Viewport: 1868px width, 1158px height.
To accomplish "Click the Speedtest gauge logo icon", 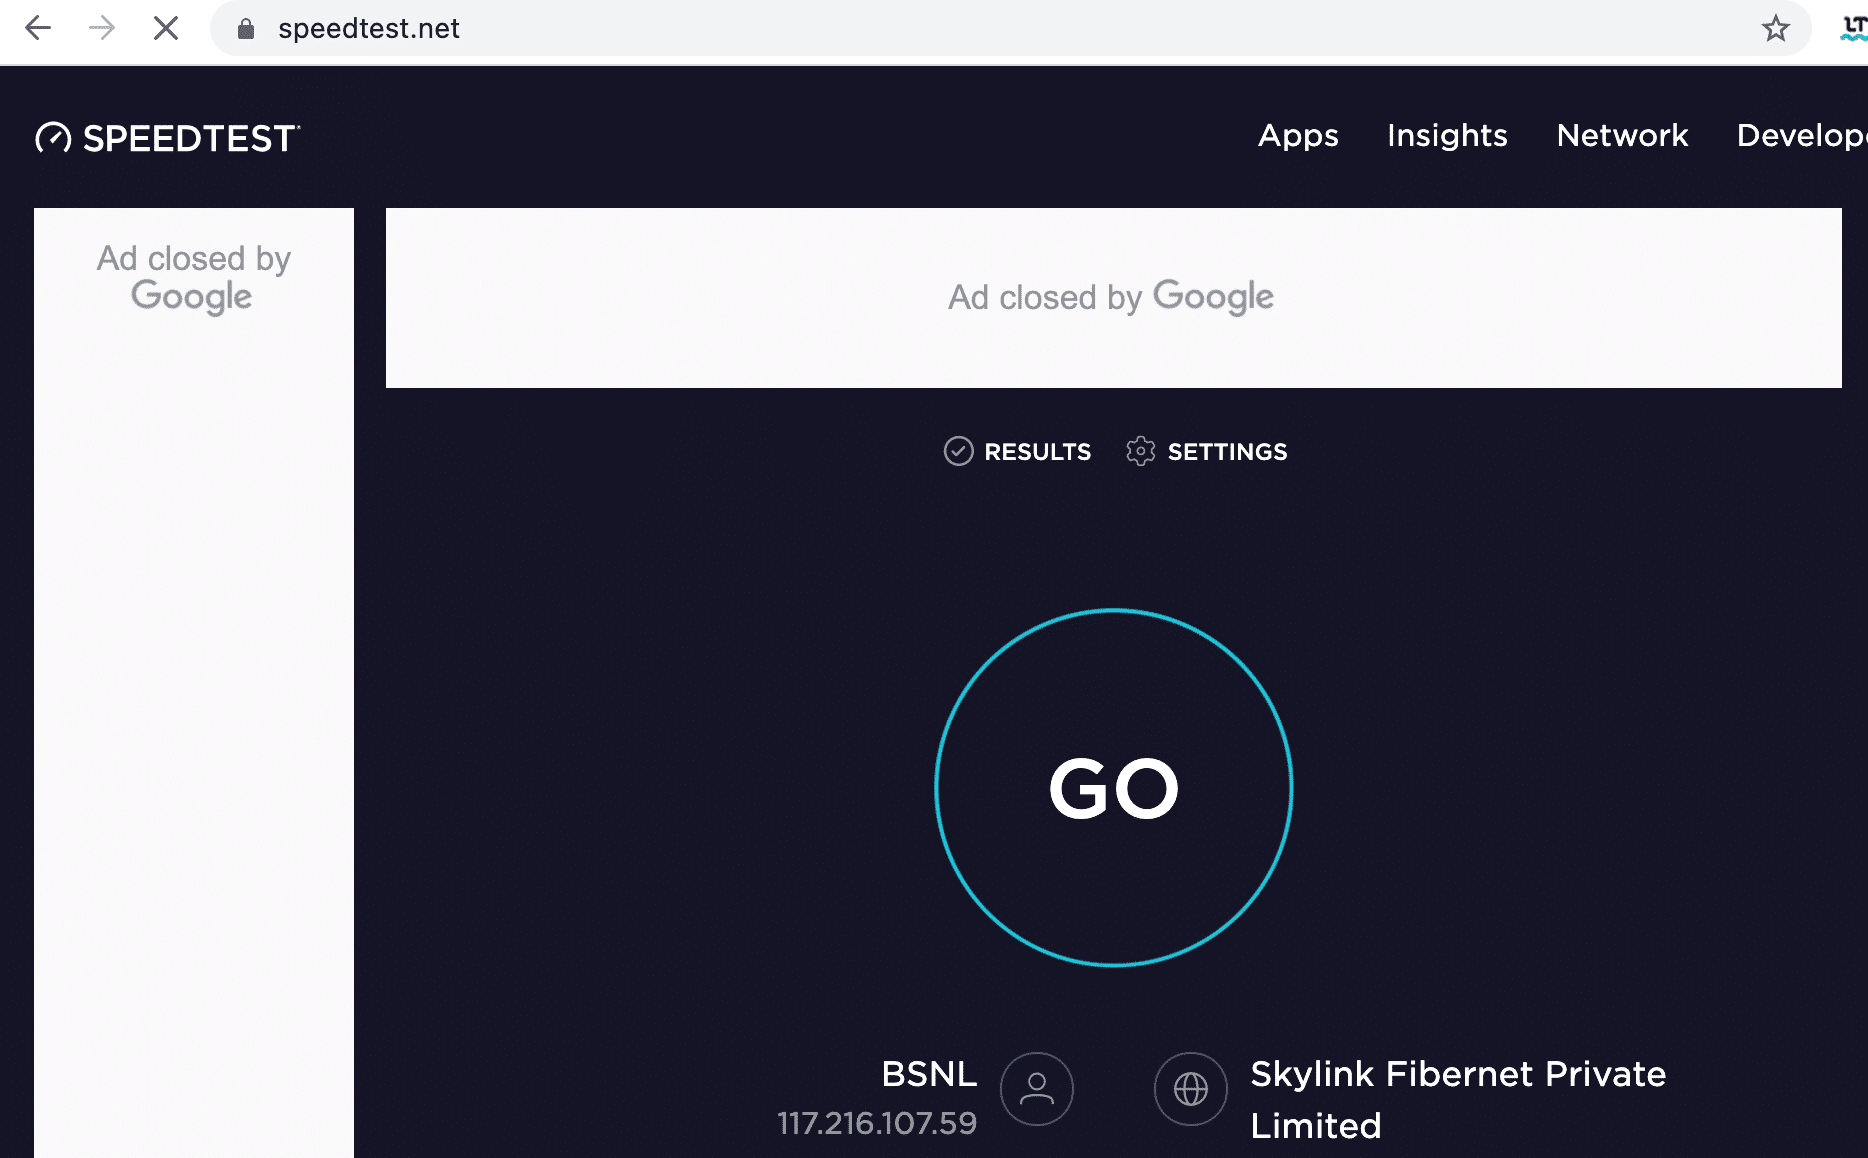I will coord(52,139).
